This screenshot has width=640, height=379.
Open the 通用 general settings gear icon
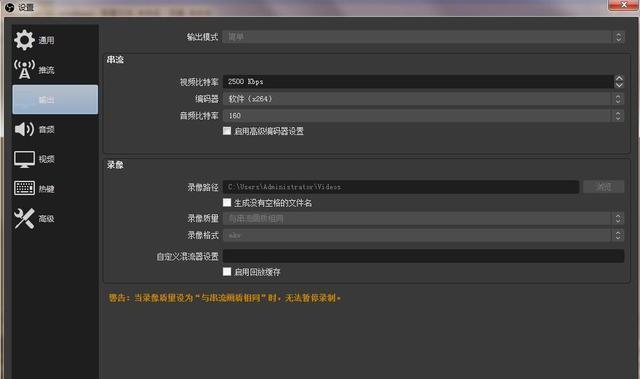(24, 40)
